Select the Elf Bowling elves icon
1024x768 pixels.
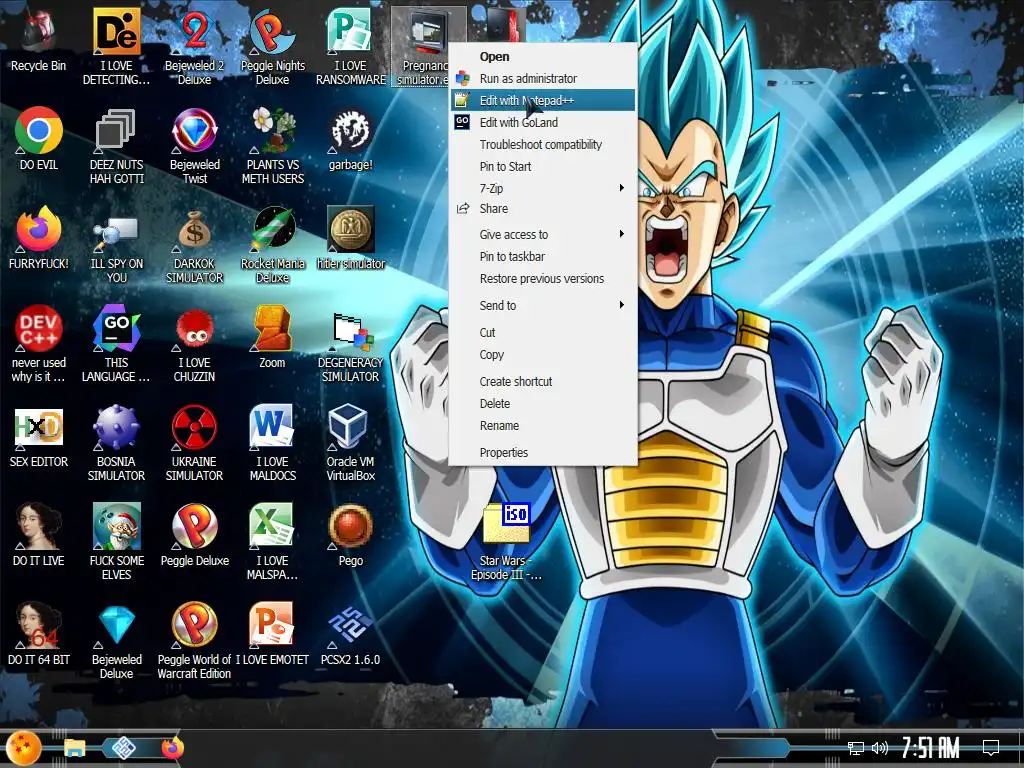pyautogui.click(x=116, y=541)
